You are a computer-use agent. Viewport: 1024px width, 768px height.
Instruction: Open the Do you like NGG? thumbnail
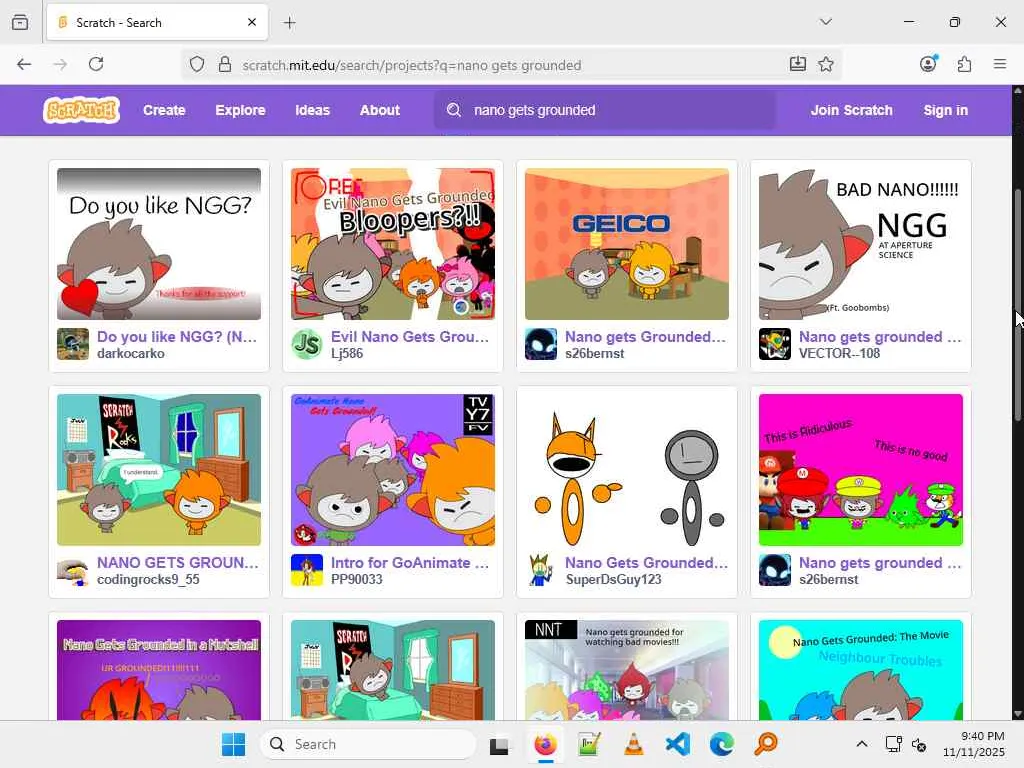159,244
